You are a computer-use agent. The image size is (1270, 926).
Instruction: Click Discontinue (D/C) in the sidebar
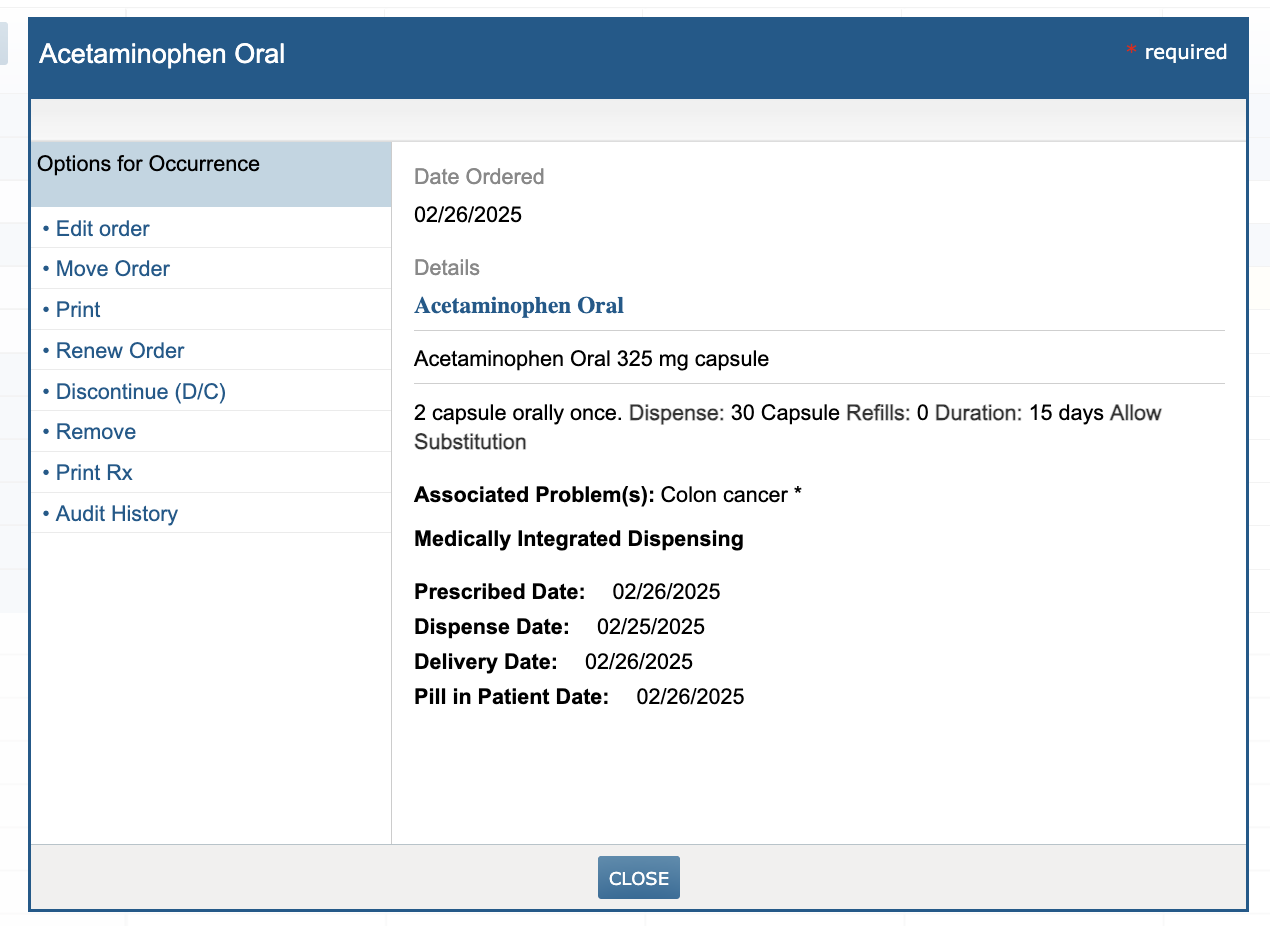coord(140,392)
